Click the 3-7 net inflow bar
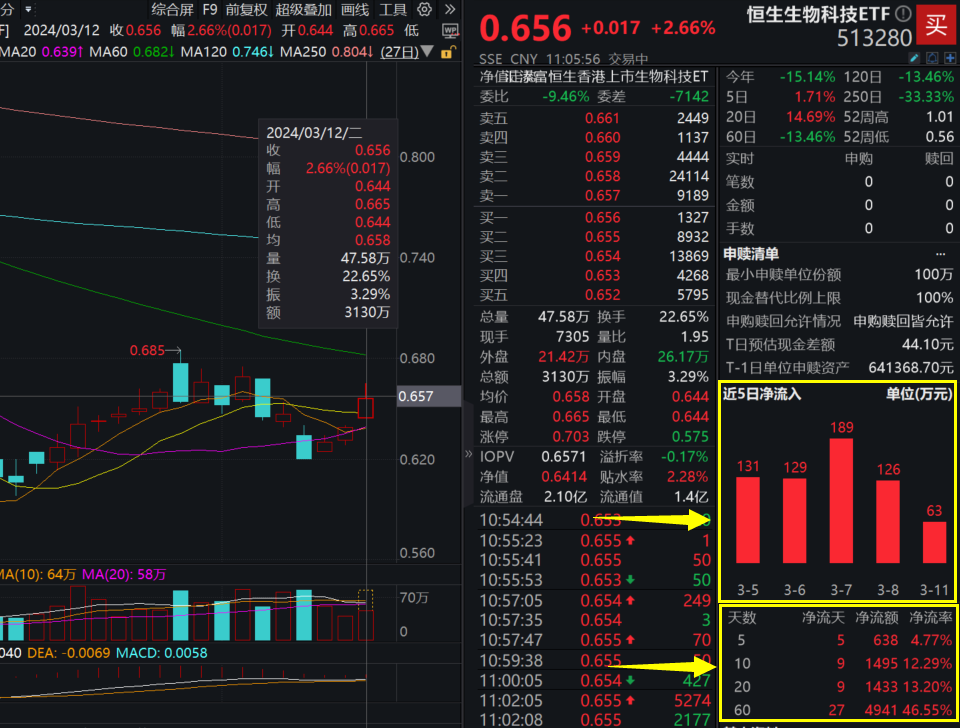 tap(841, 500)
